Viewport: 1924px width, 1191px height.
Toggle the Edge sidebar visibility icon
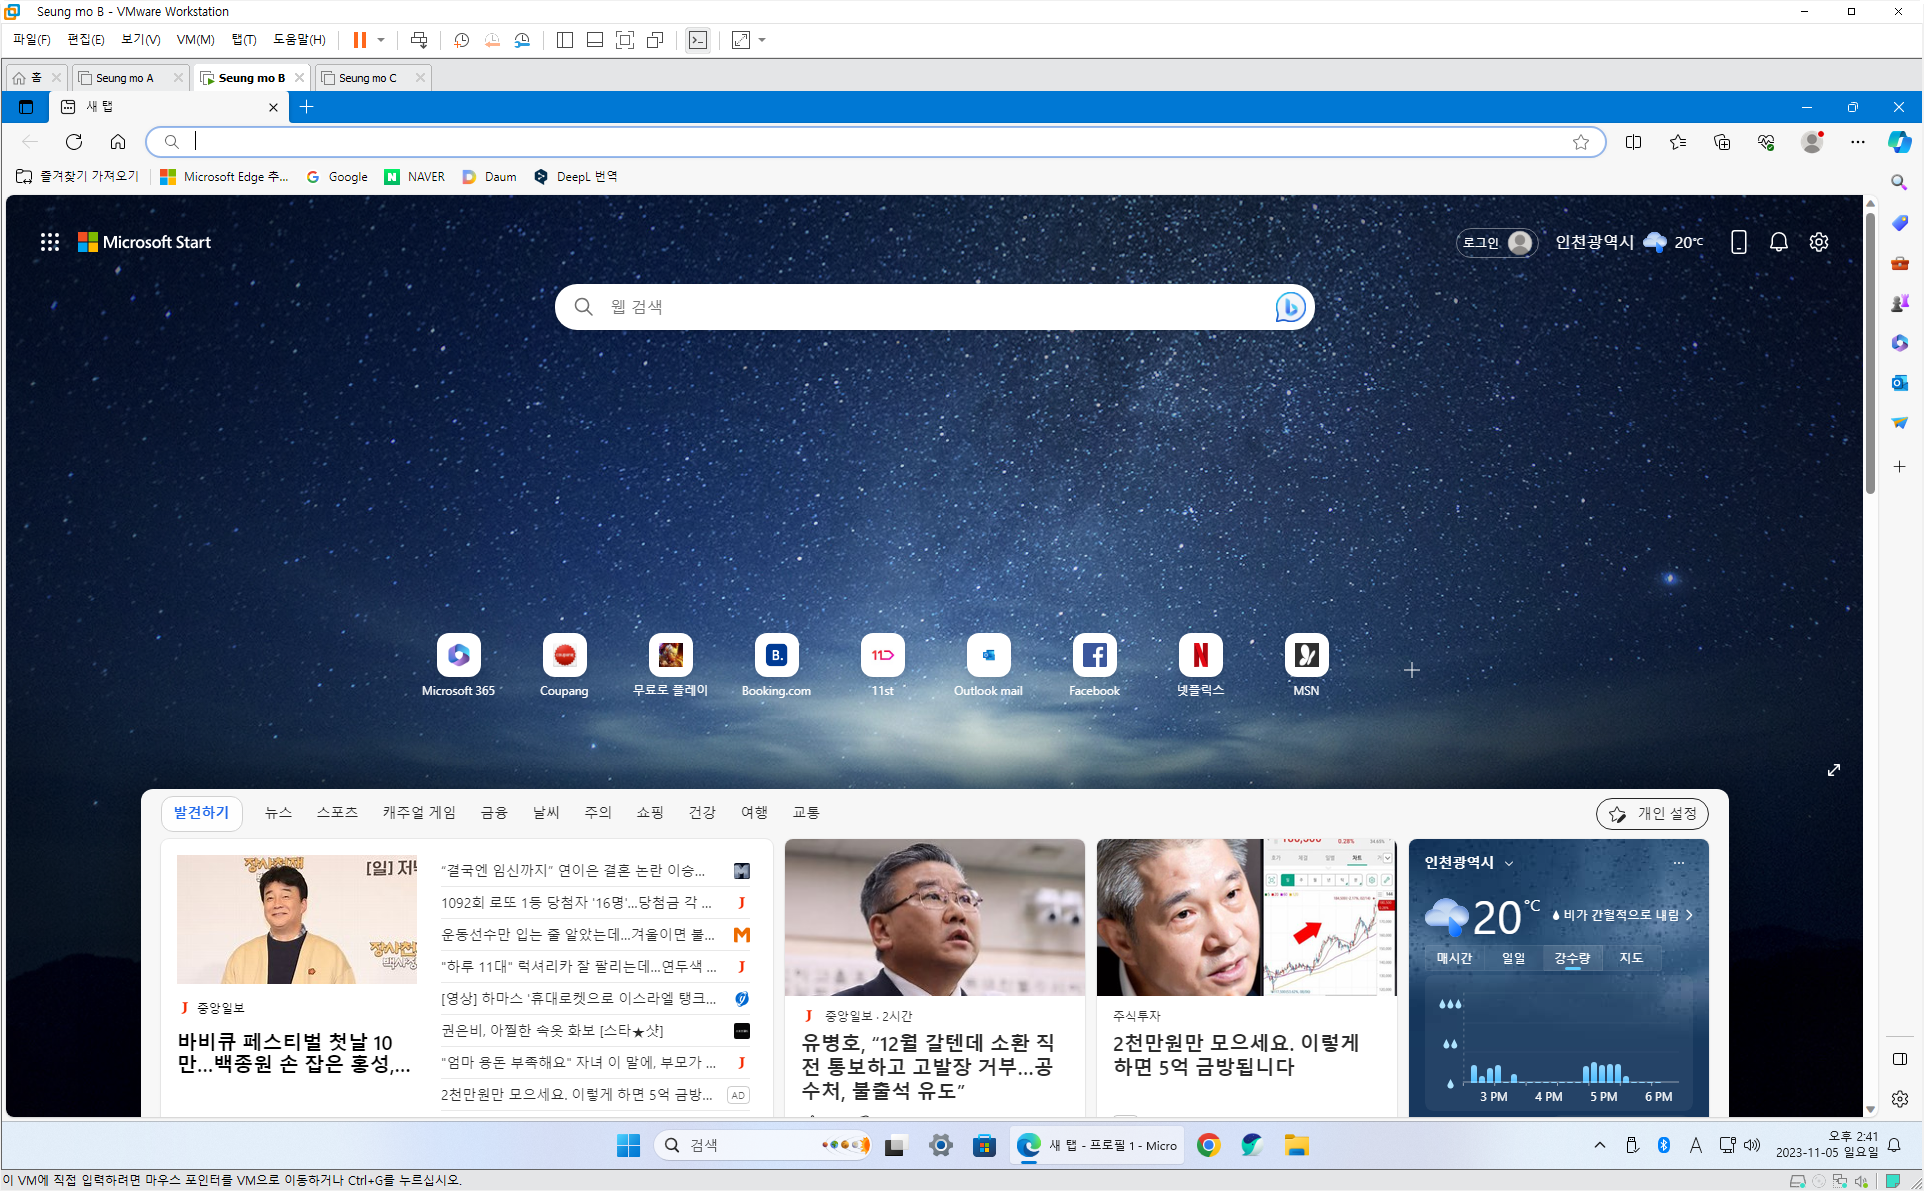pyautogui.click(x=1900, y=1059)
